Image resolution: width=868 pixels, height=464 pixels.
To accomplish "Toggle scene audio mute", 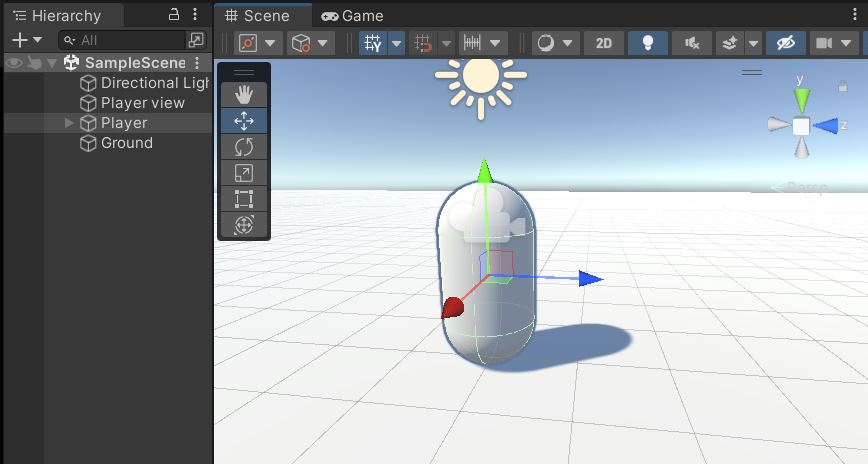I will pyautogui.click(x=691, y=43).
